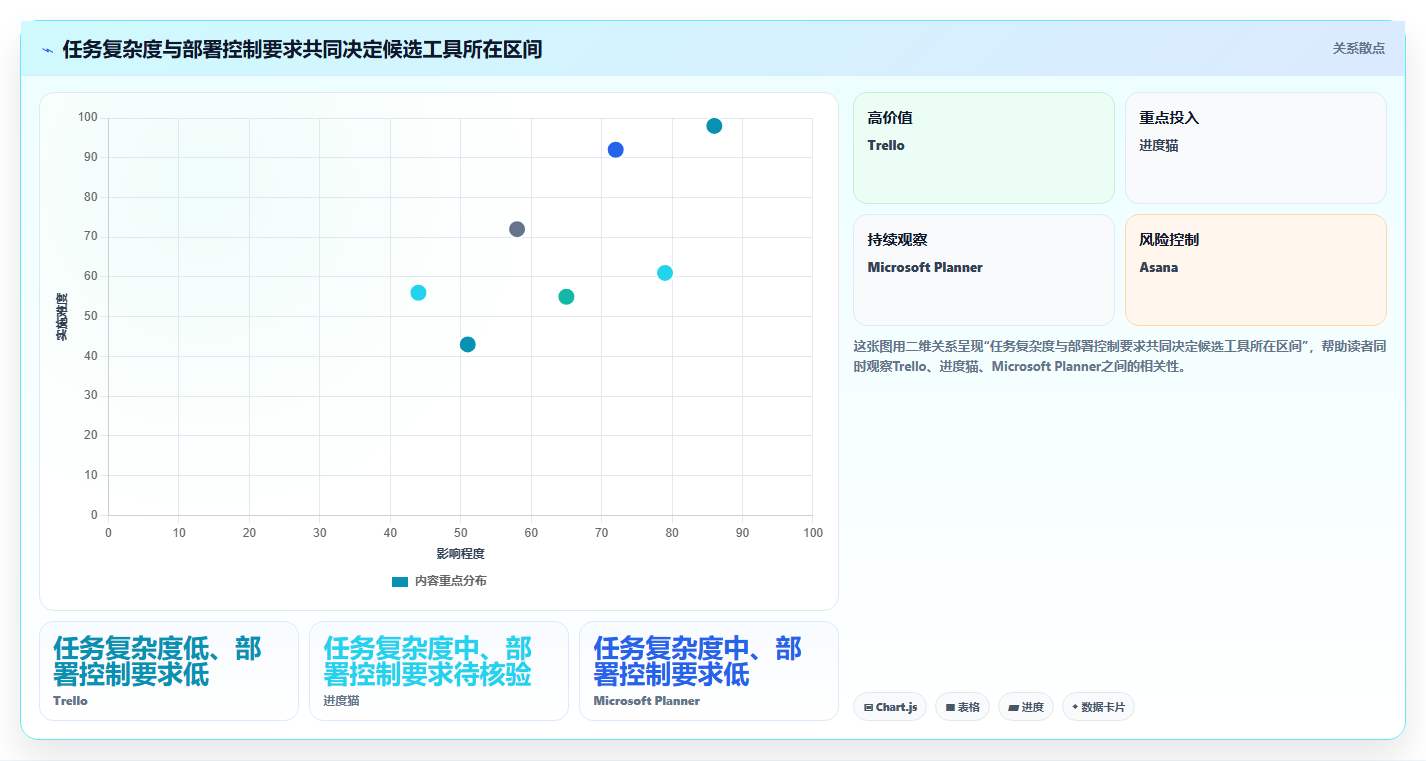Select the 任务复杂度中、部署控制要求低 Planner card
The width and height of the screenshot is (1426, 761).
click(709, 671)
